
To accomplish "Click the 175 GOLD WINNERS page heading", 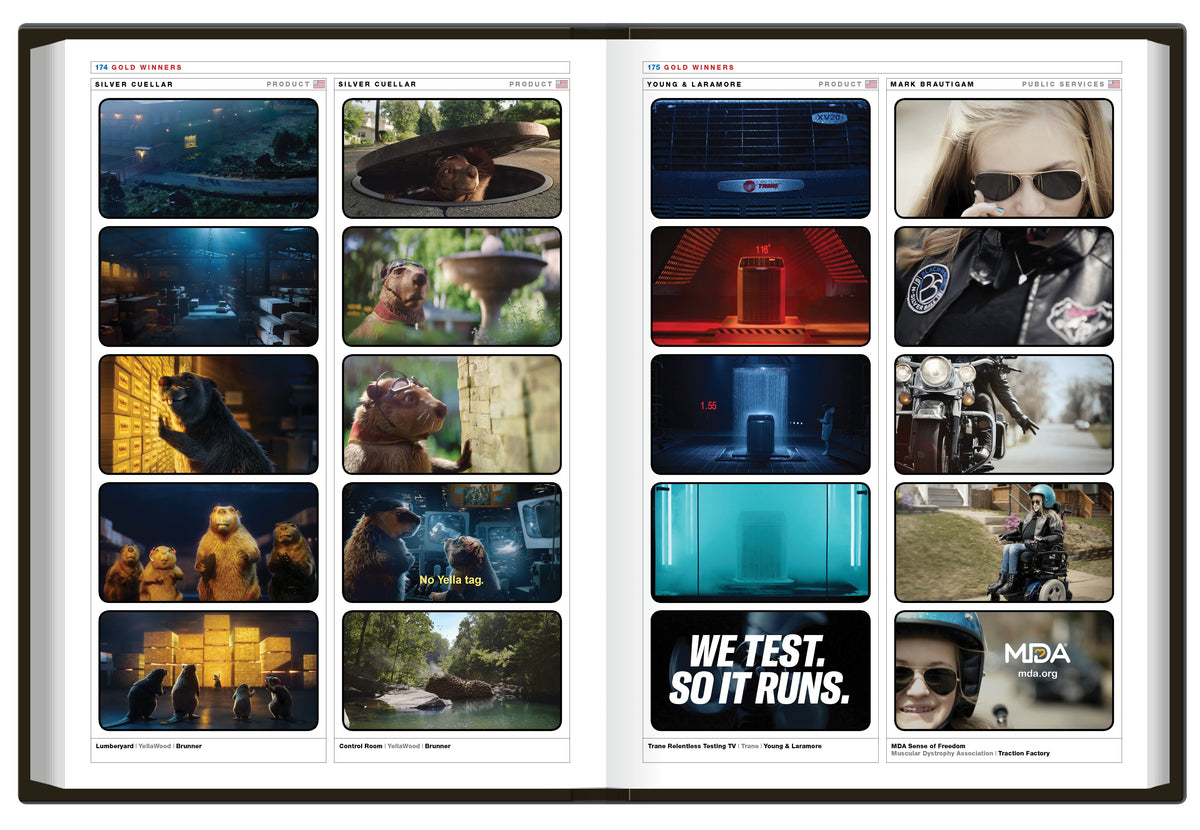I will [690, 67].
